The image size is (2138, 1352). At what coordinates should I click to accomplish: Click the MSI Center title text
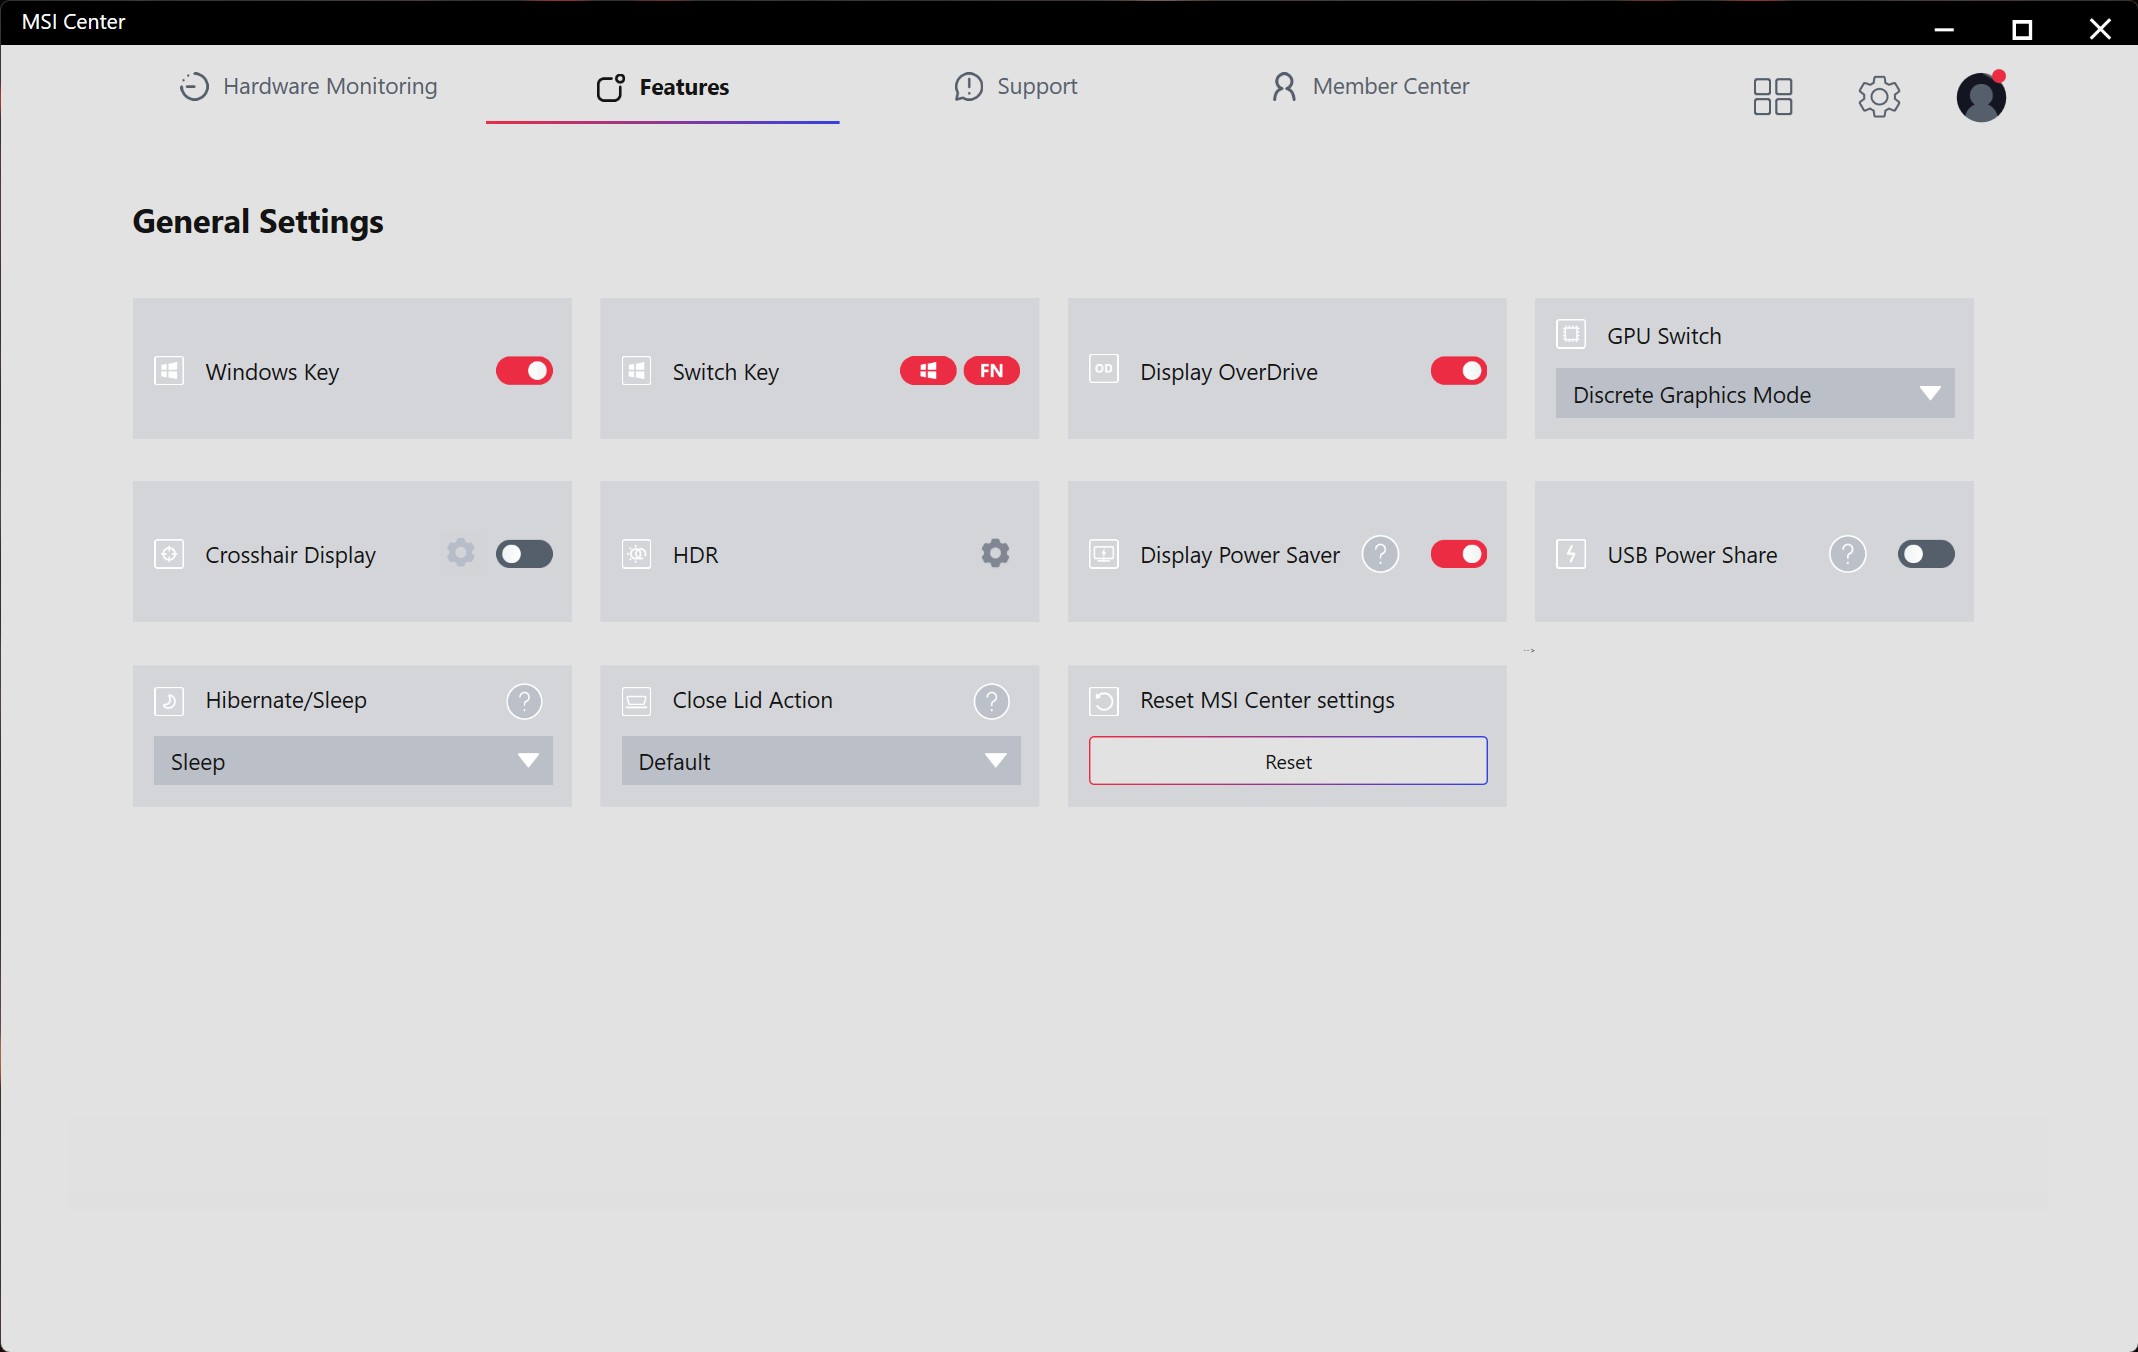point(73,22)
